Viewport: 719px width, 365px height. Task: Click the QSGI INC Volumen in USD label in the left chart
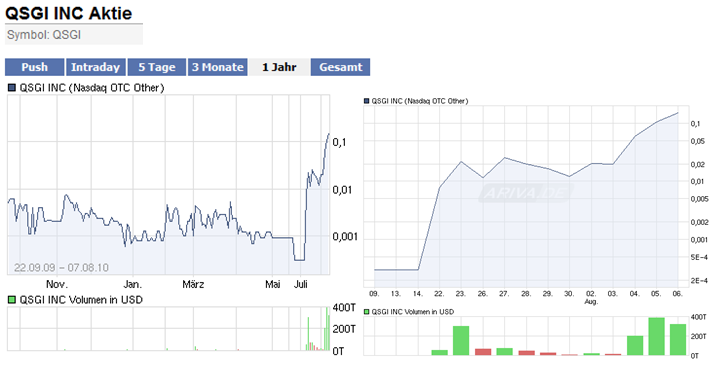[x=81, y=300]
